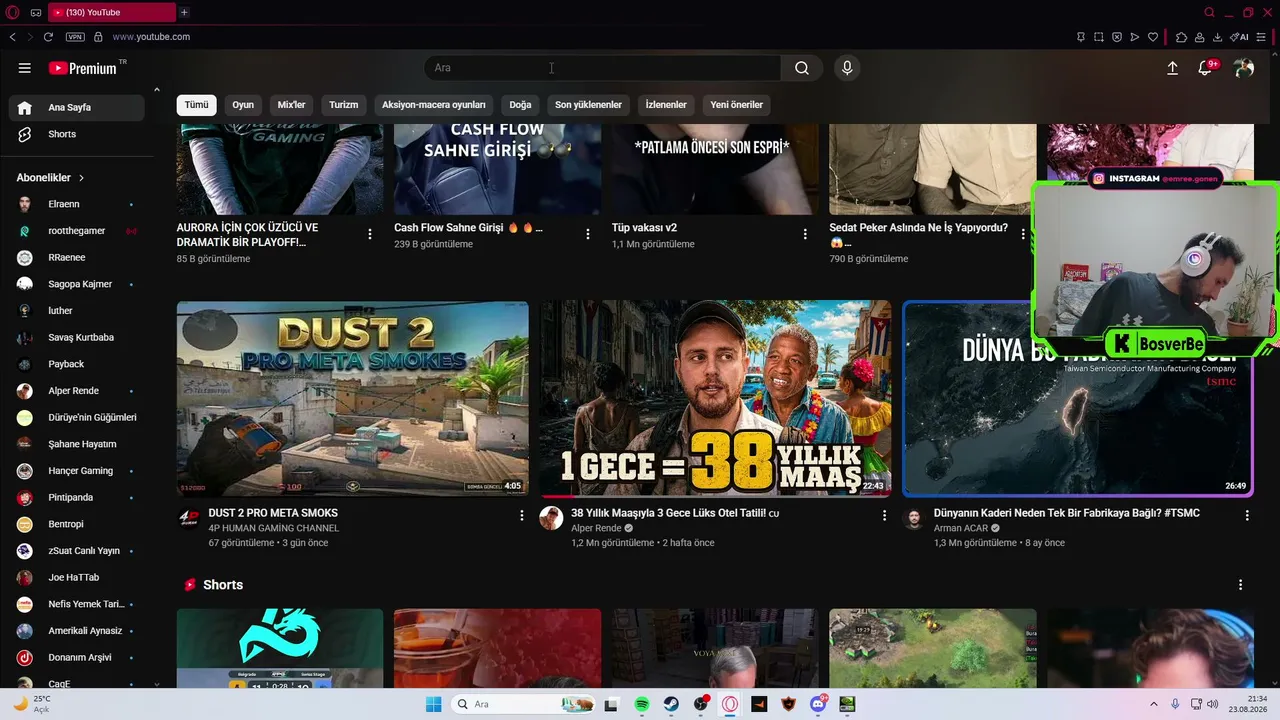
Task: Open the browser tab search magnifier
Action: click(x=1210, y=12)
